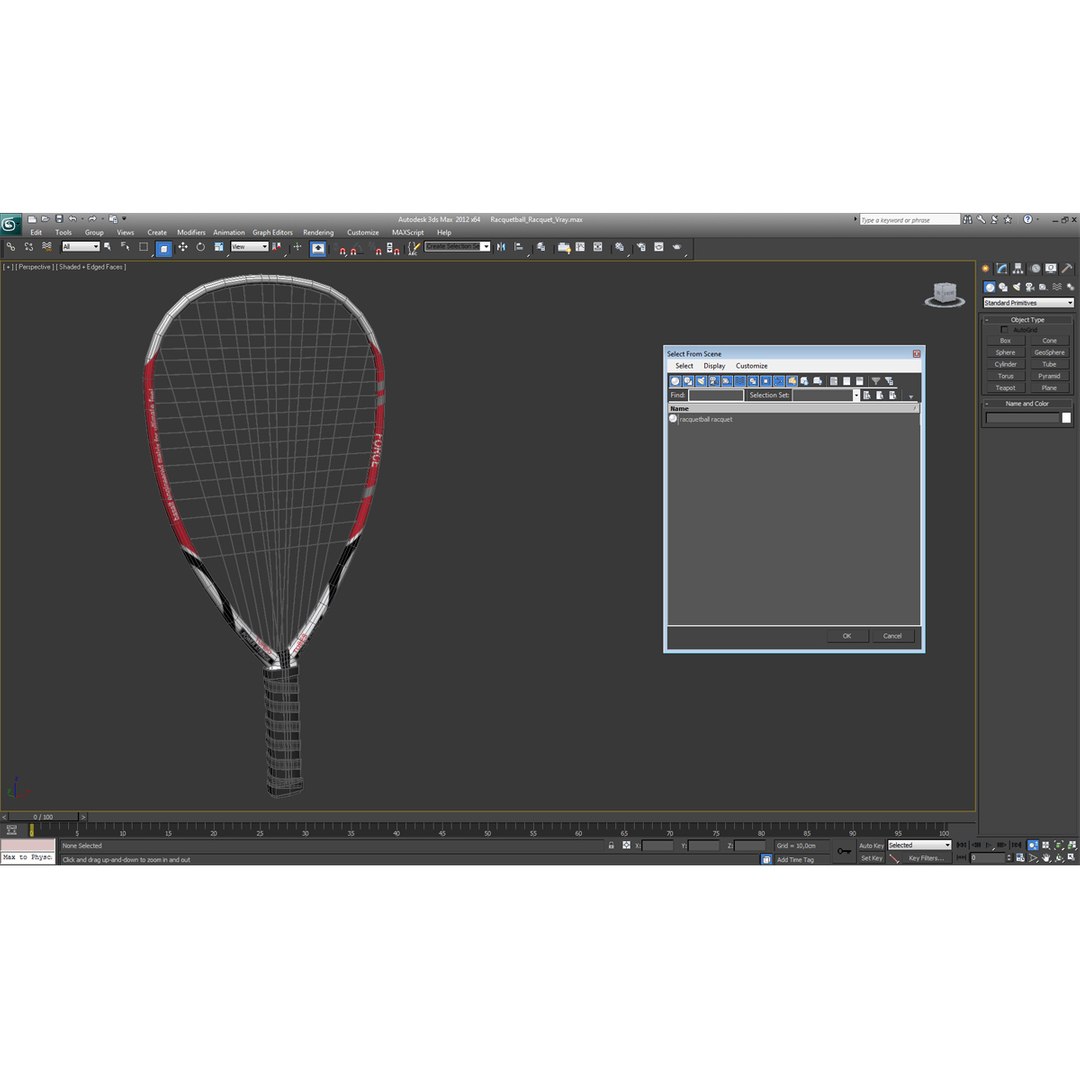Screen dimensions: 1080x1080
Task: Select the Select Object tool
Action: 107,247
